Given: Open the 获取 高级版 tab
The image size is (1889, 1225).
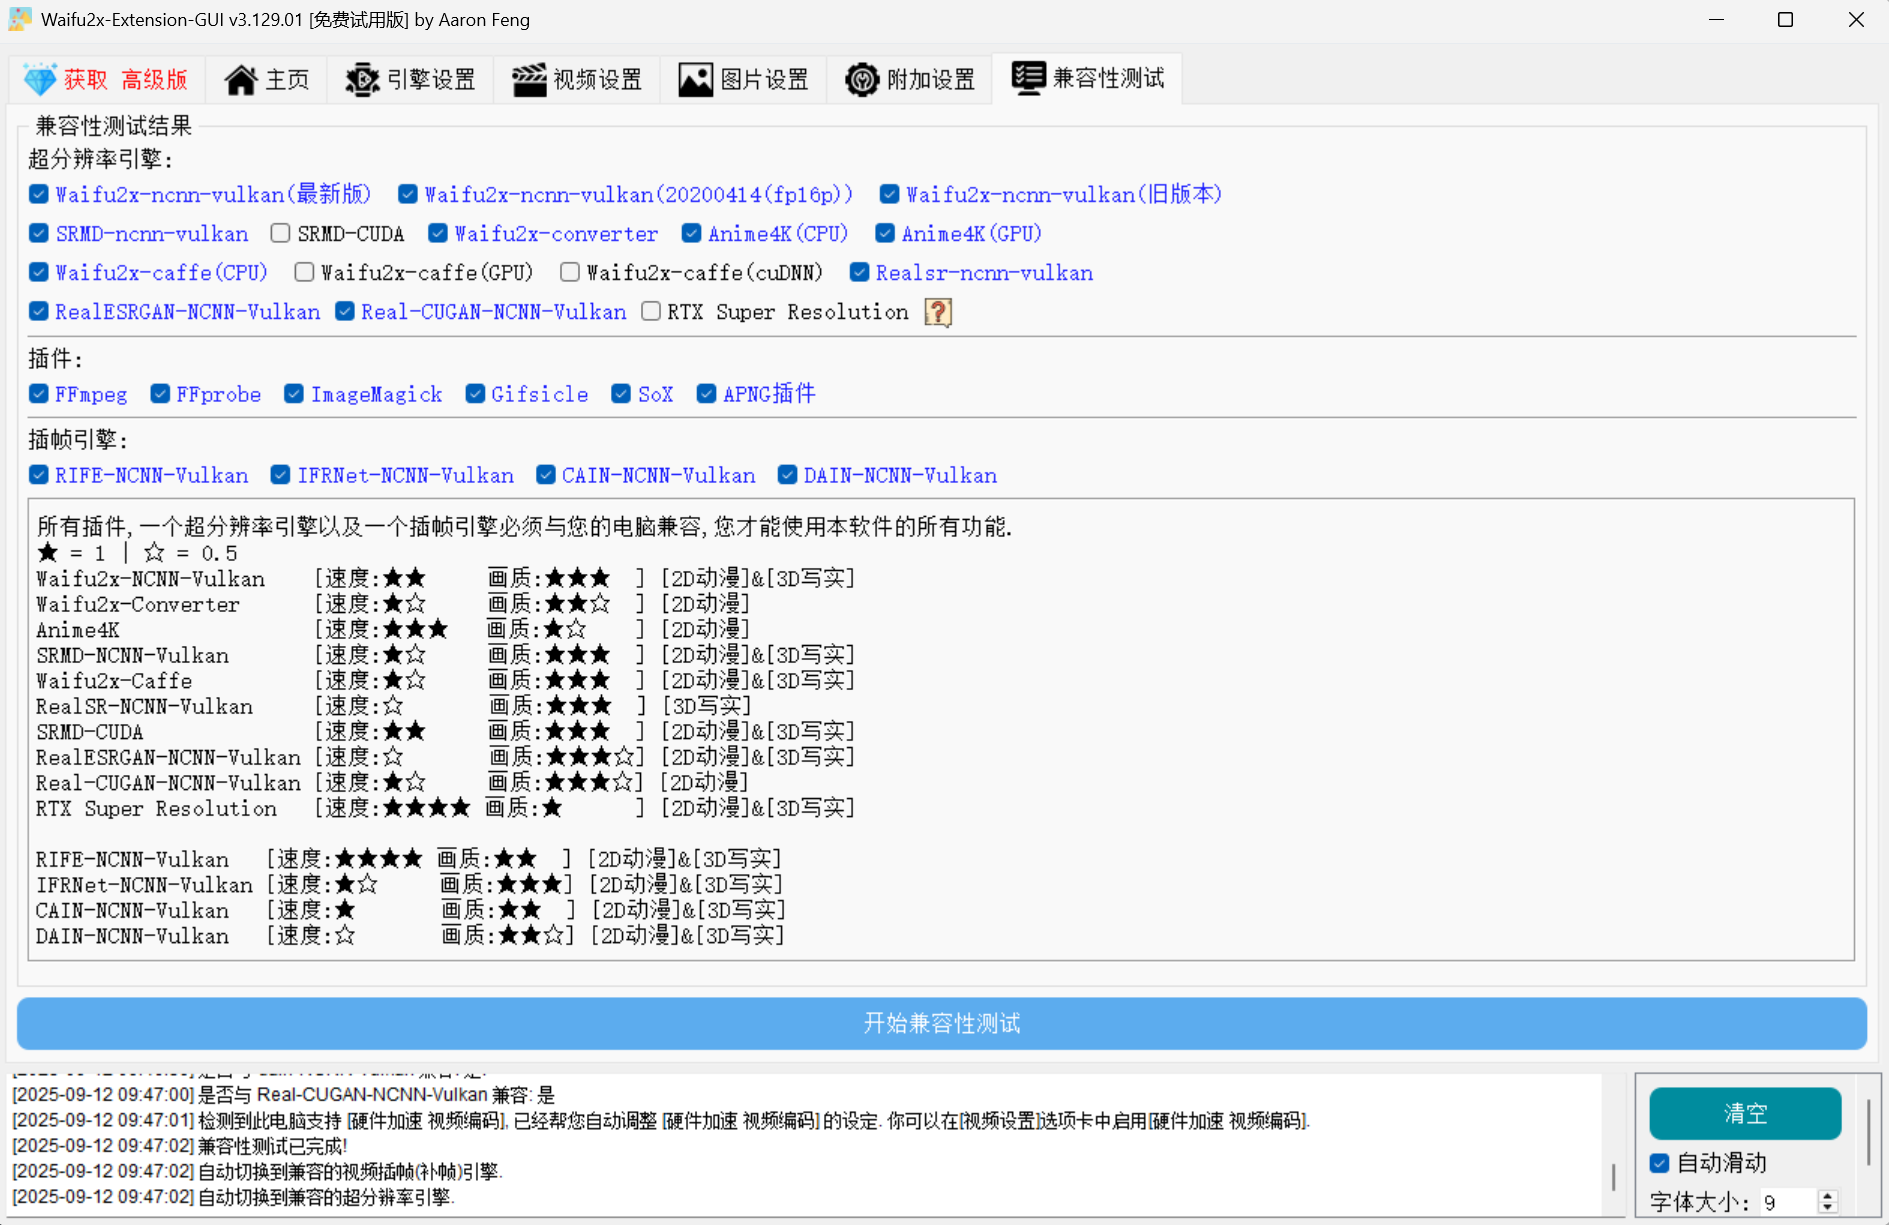Looking at the screenshot, I should (x=107, y=79).
